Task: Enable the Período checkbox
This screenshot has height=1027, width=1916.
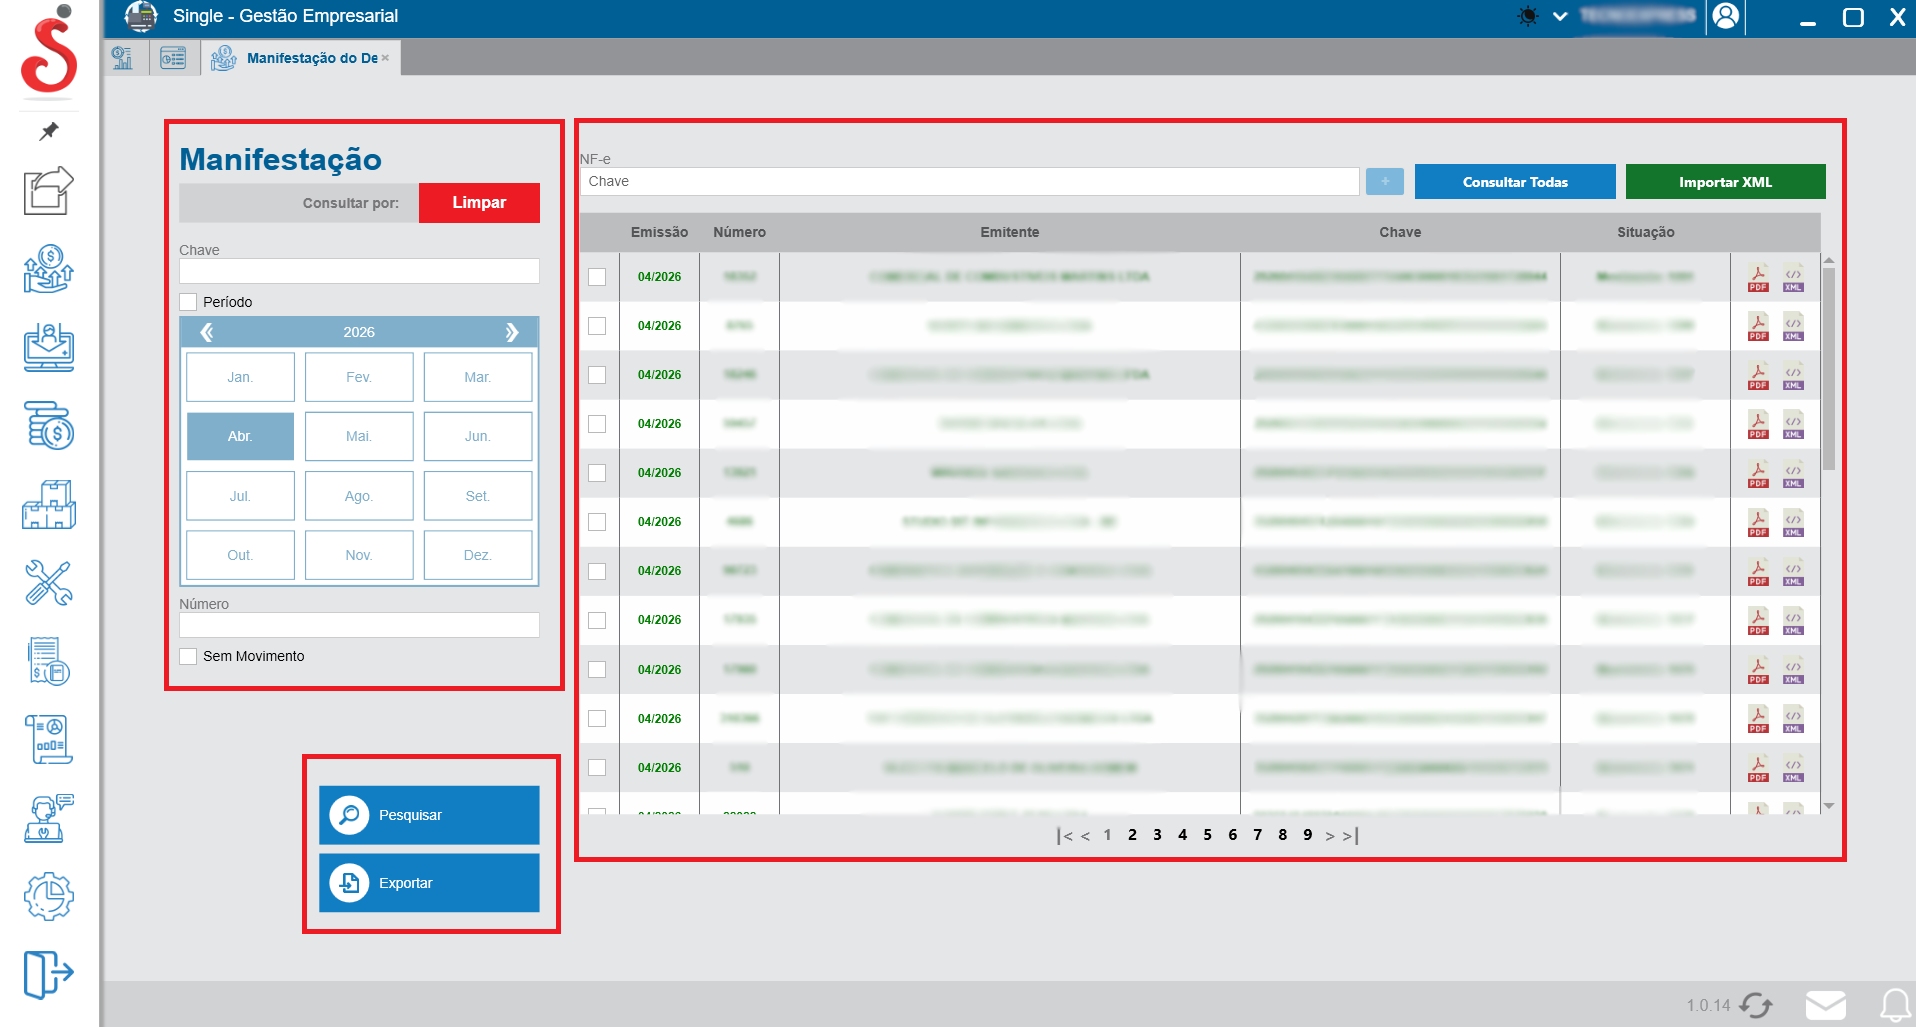Action: pos(188,302)
